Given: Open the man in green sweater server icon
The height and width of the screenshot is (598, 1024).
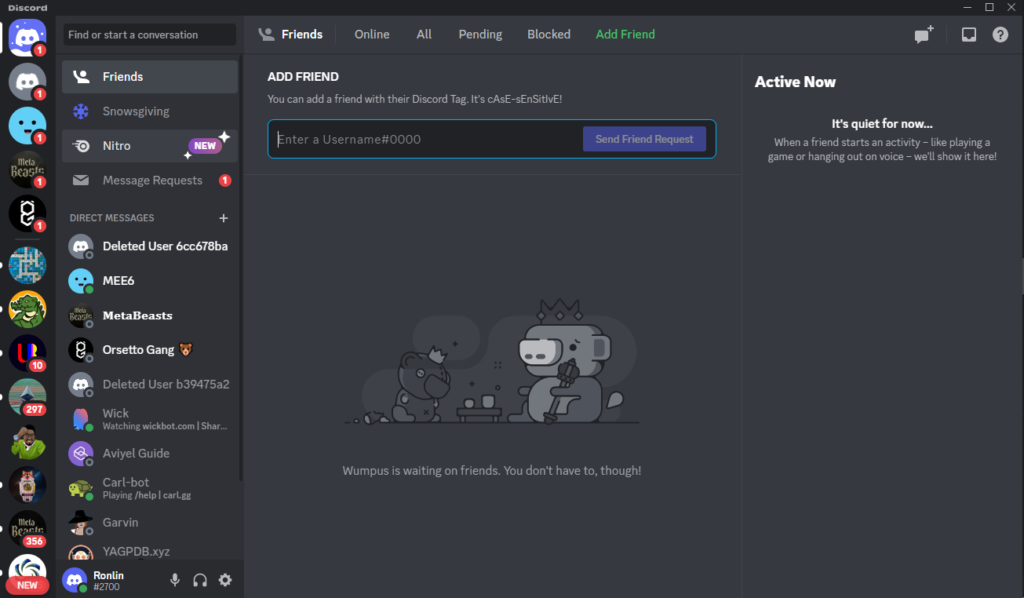Looking at the screenshot, I should pos(27,441).
